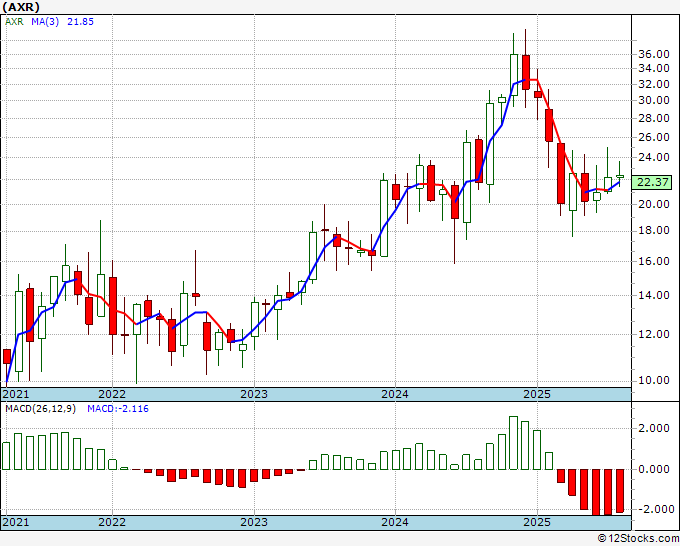Click the 24.00 price axis label
The height and width of the screenshot is (546, 680).
(x=654, y=157)
